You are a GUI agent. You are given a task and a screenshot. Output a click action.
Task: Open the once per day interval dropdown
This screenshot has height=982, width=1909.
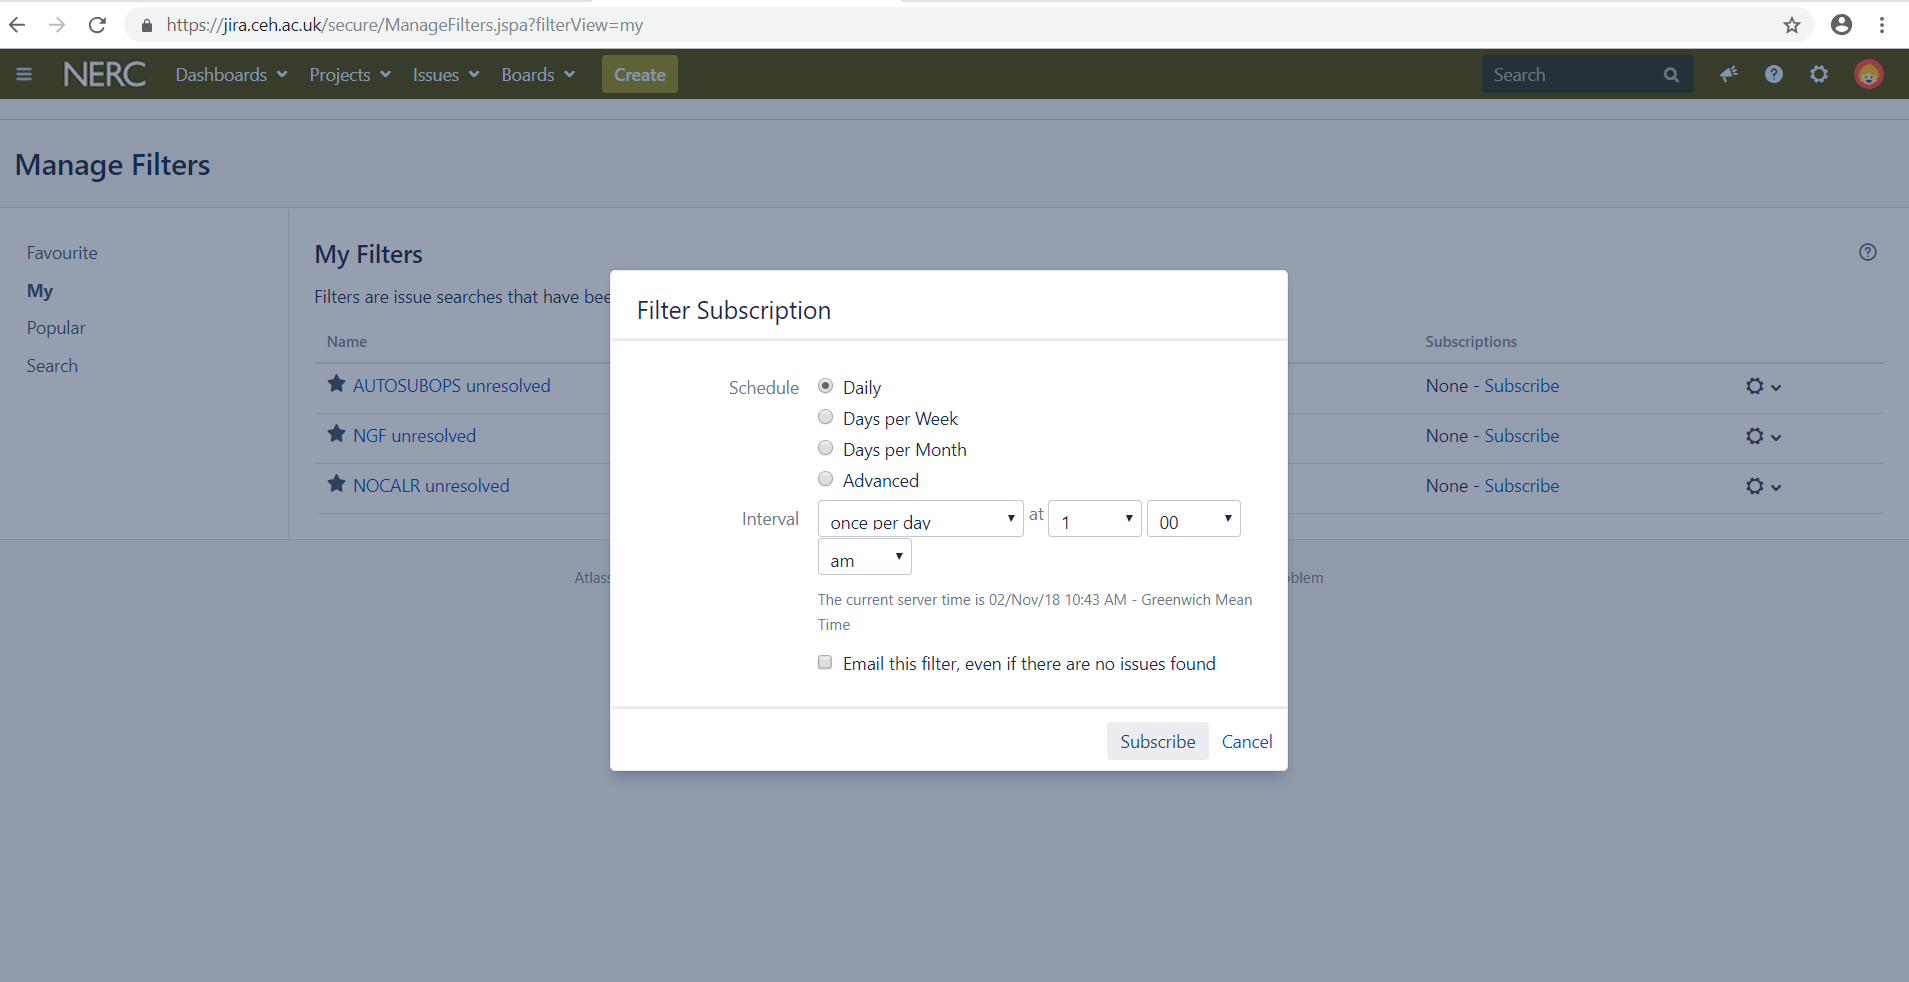(x=919, y=518)
